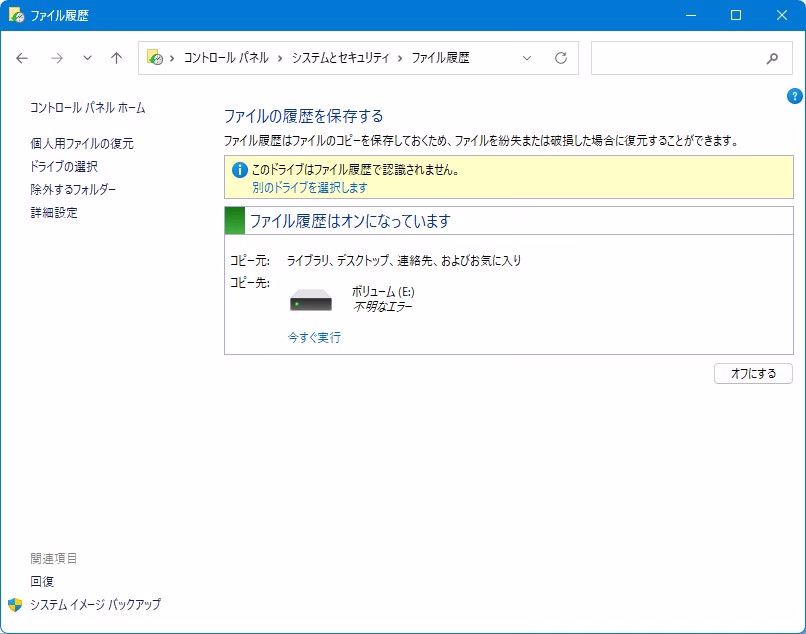Screen dimensions: 806x634
Task: Click the search magnifier icon
Action: pos(772,58)
